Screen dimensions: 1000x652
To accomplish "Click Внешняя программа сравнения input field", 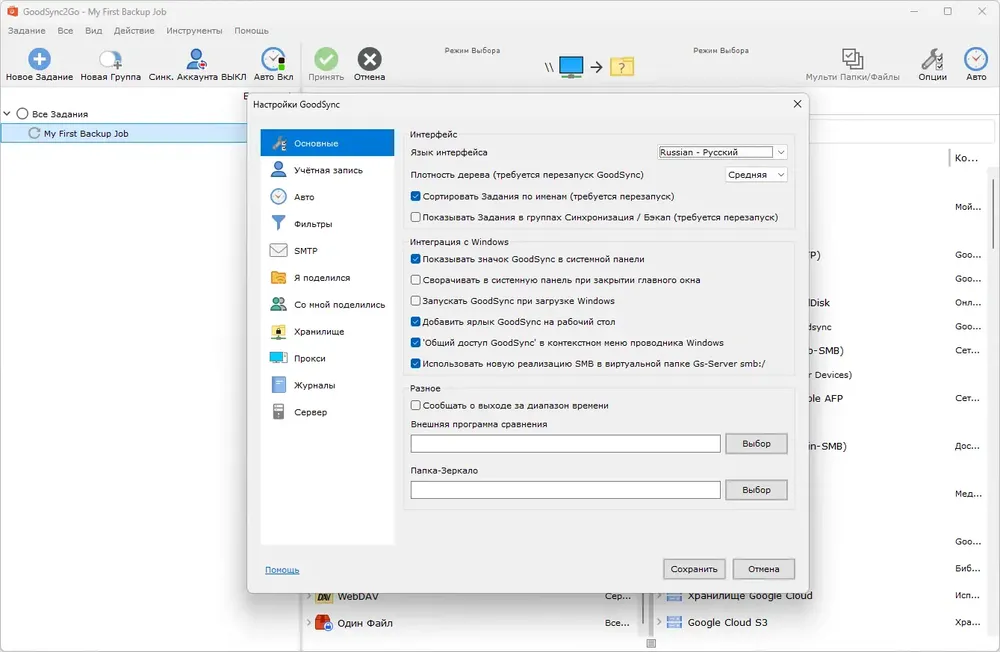I will coord(566,443).
